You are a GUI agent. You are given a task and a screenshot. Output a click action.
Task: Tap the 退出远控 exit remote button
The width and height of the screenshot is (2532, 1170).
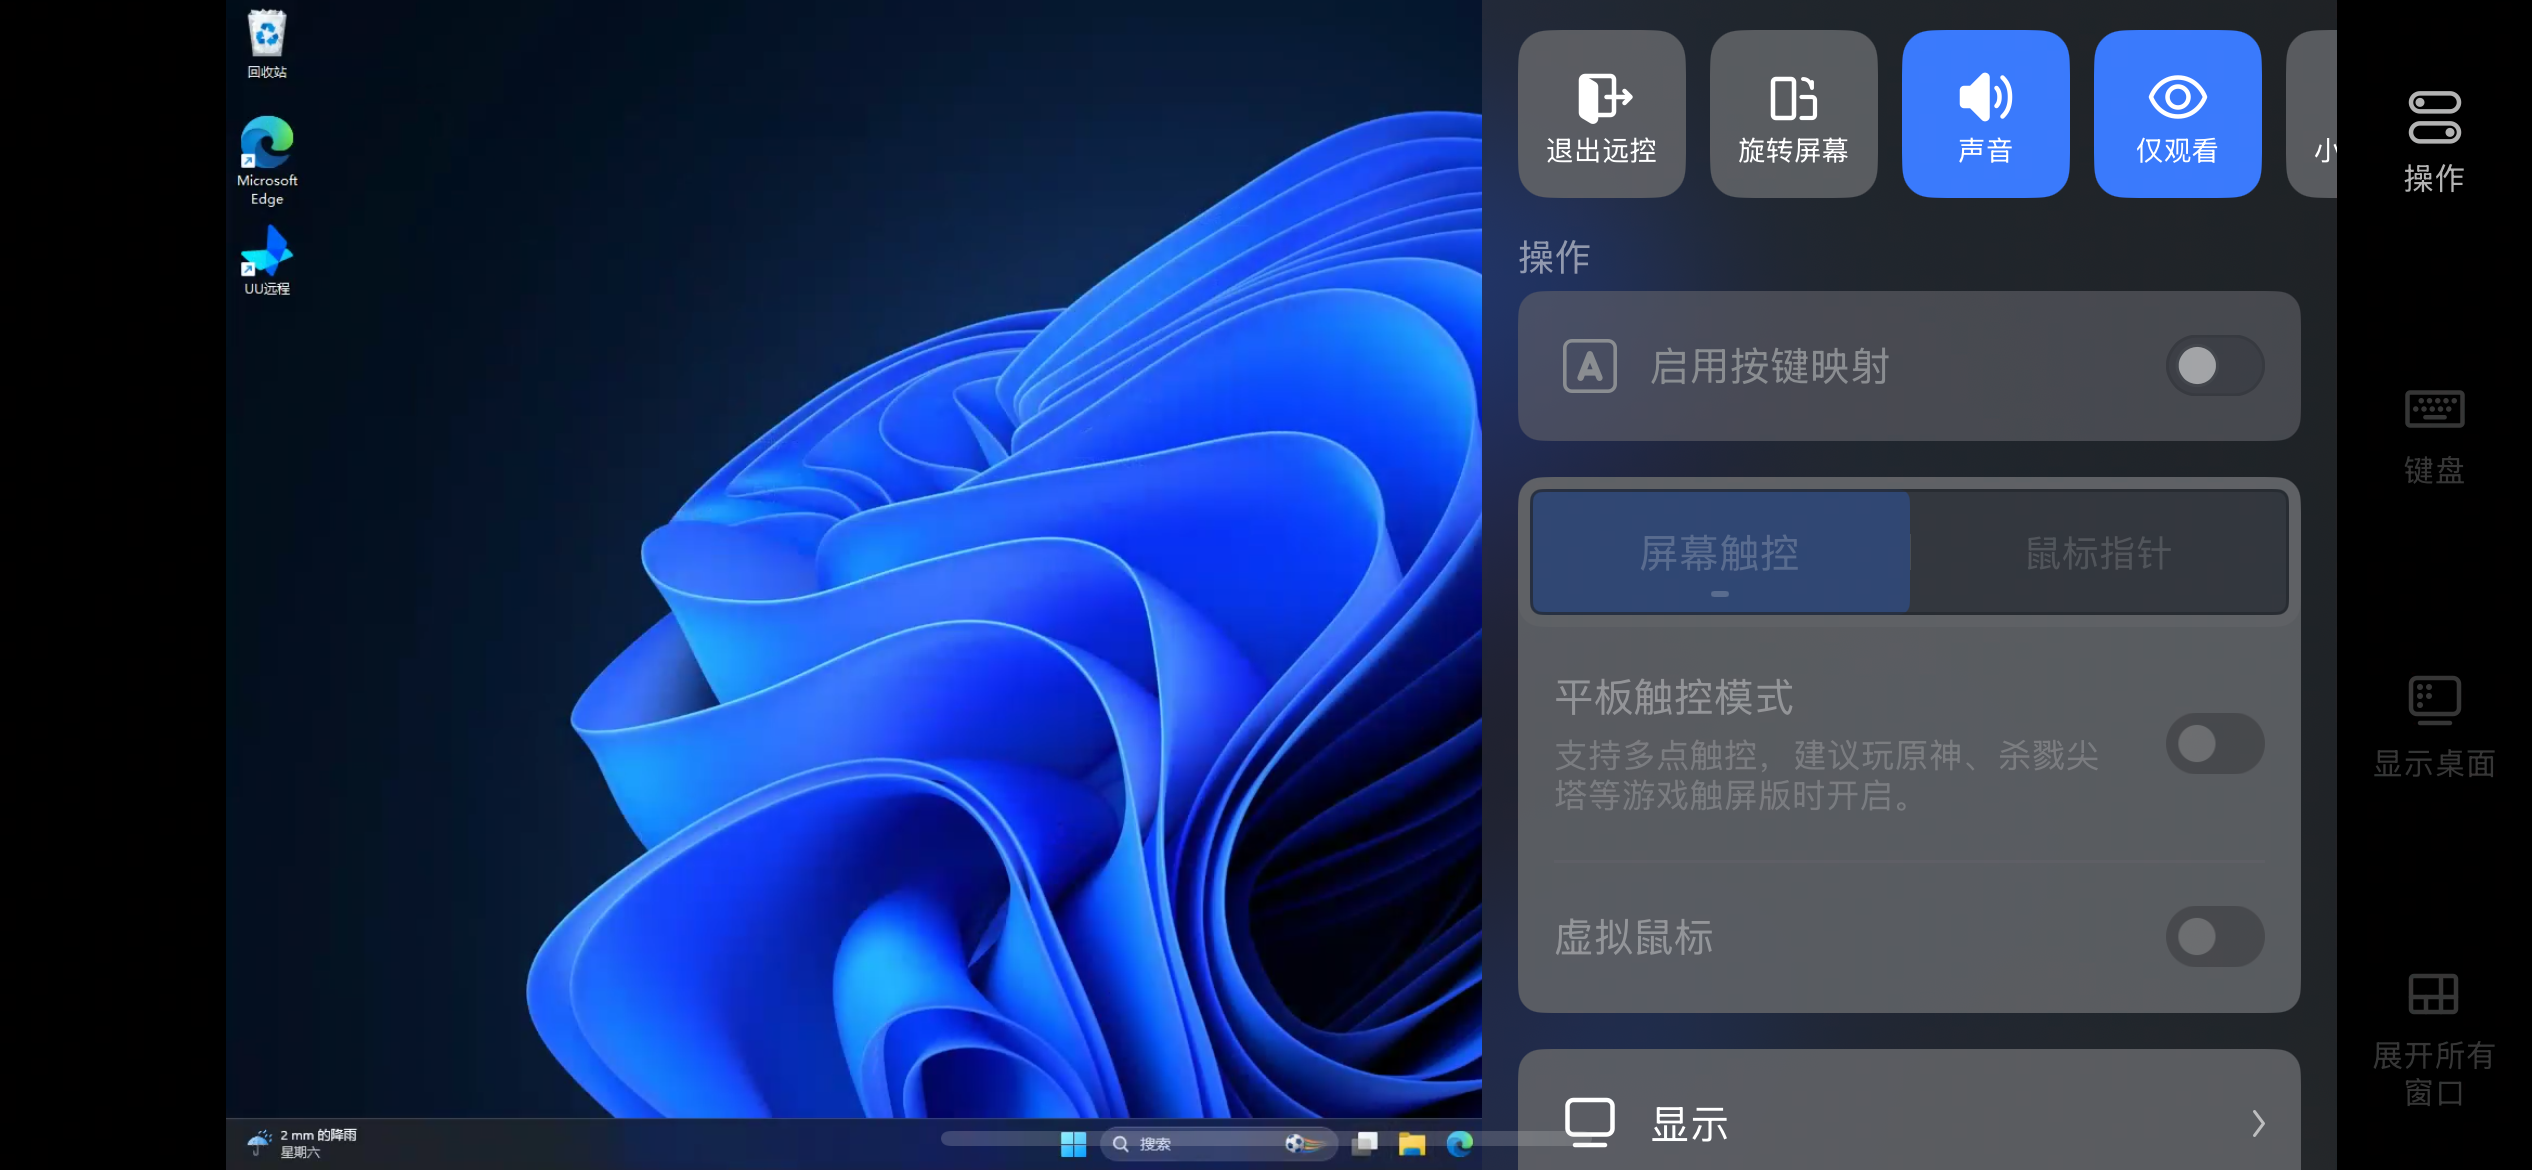(x=1601, y=114)
